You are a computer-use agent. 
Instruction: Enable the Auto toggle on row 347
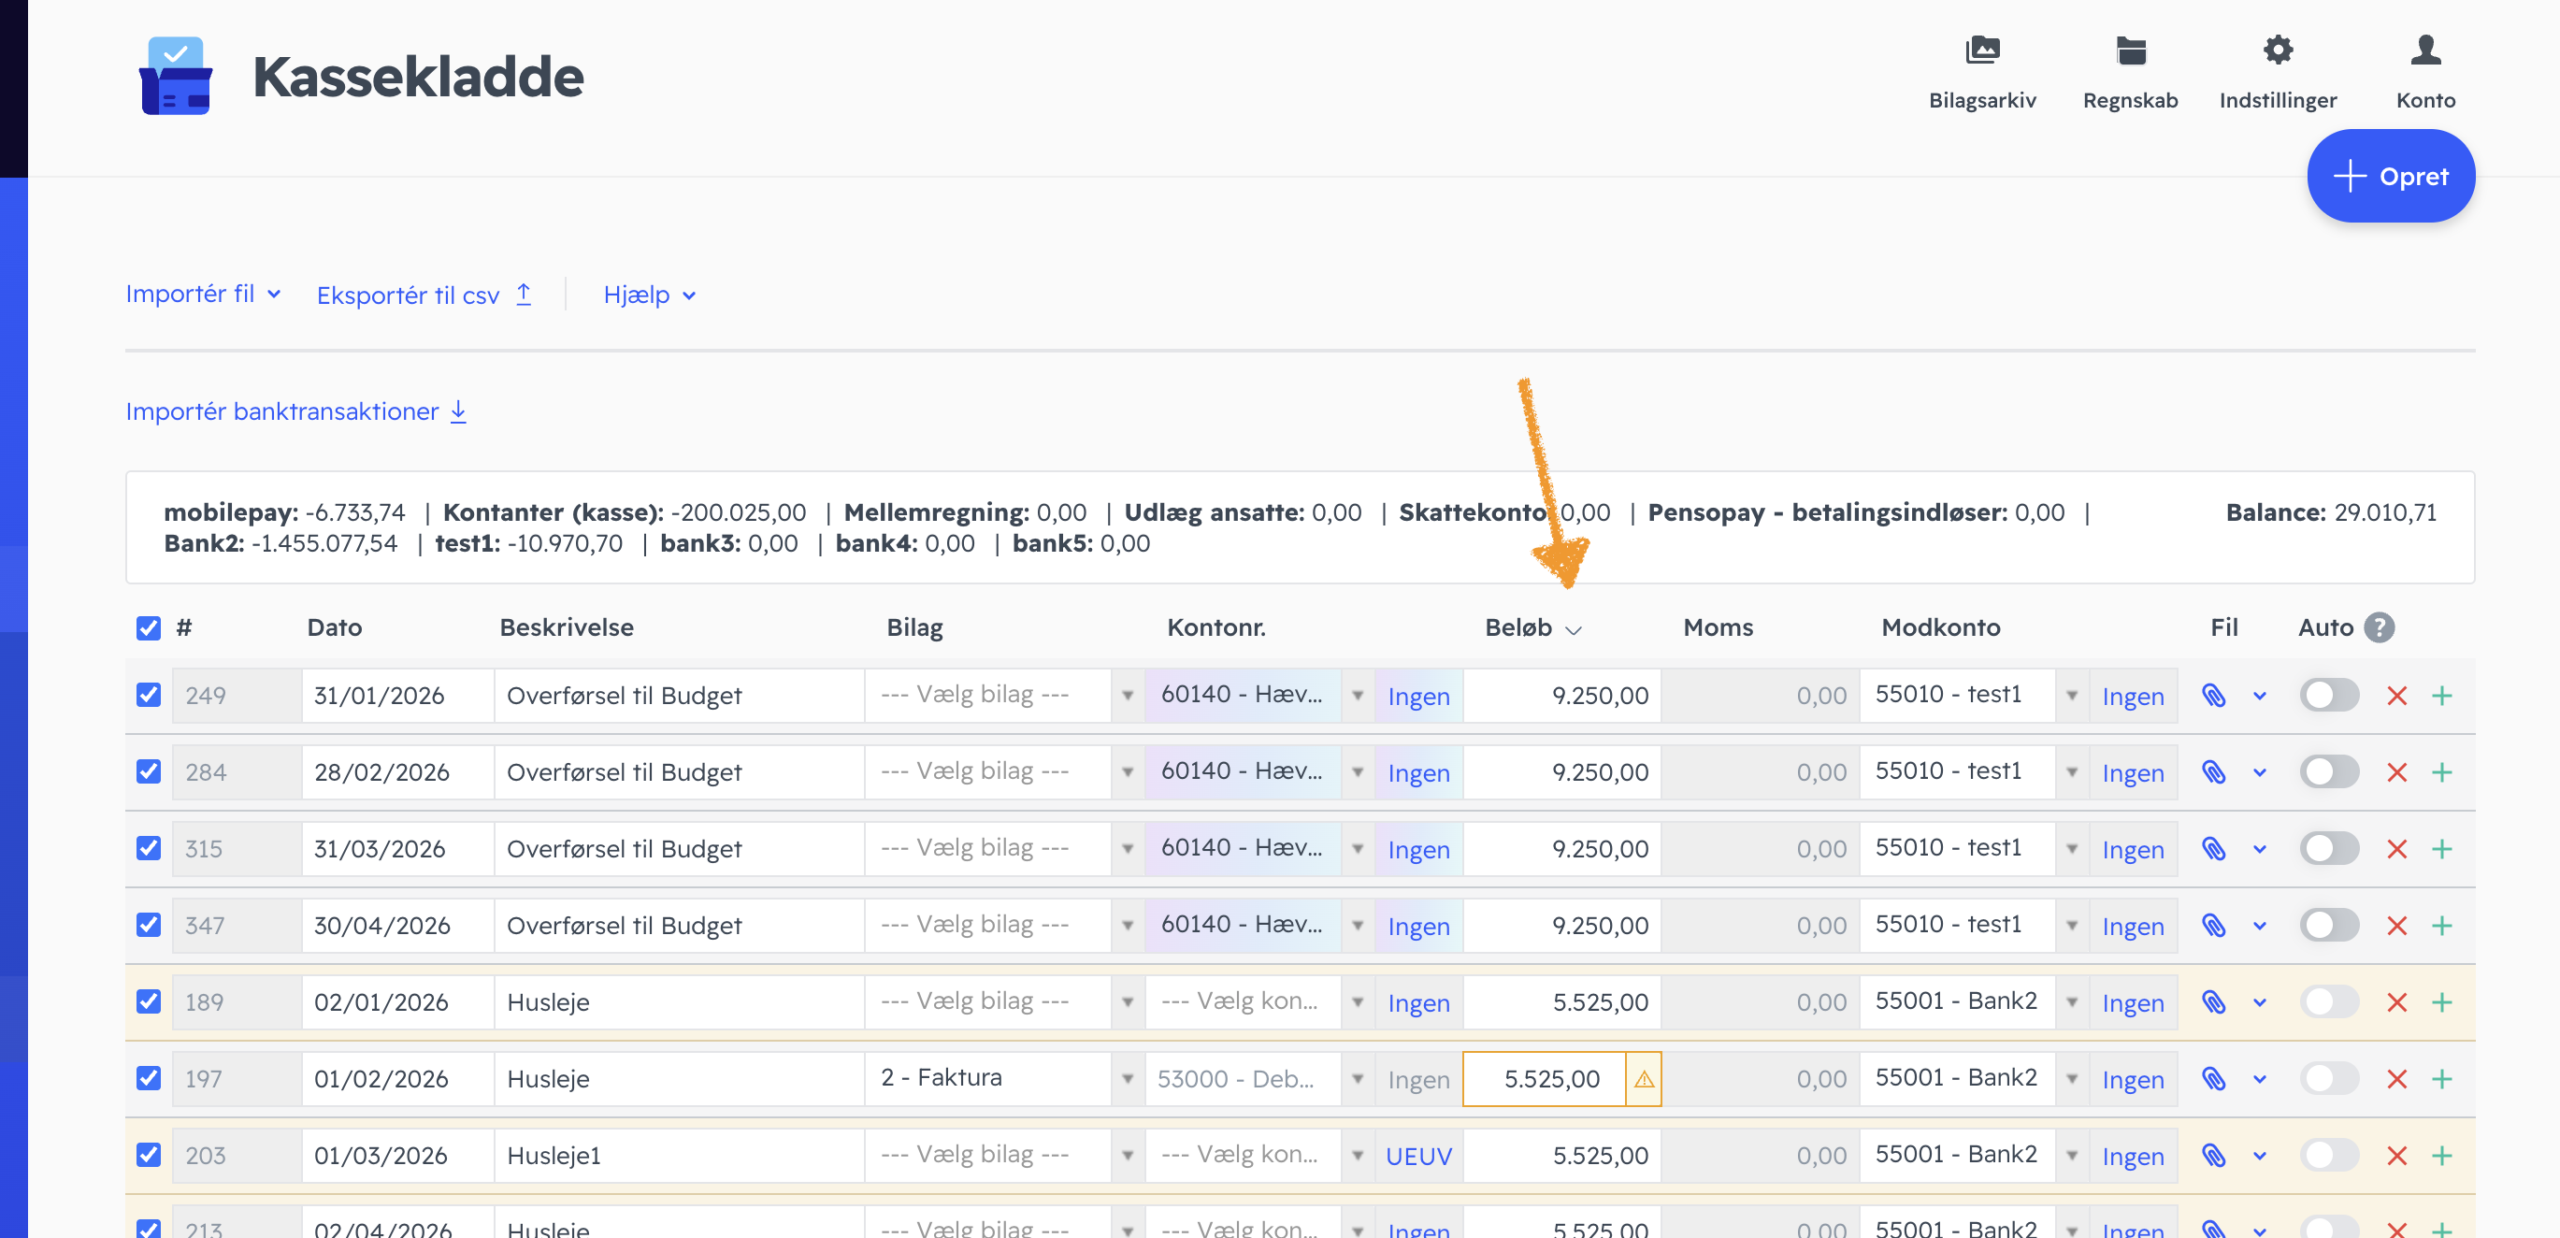(x=2329, y=925)
